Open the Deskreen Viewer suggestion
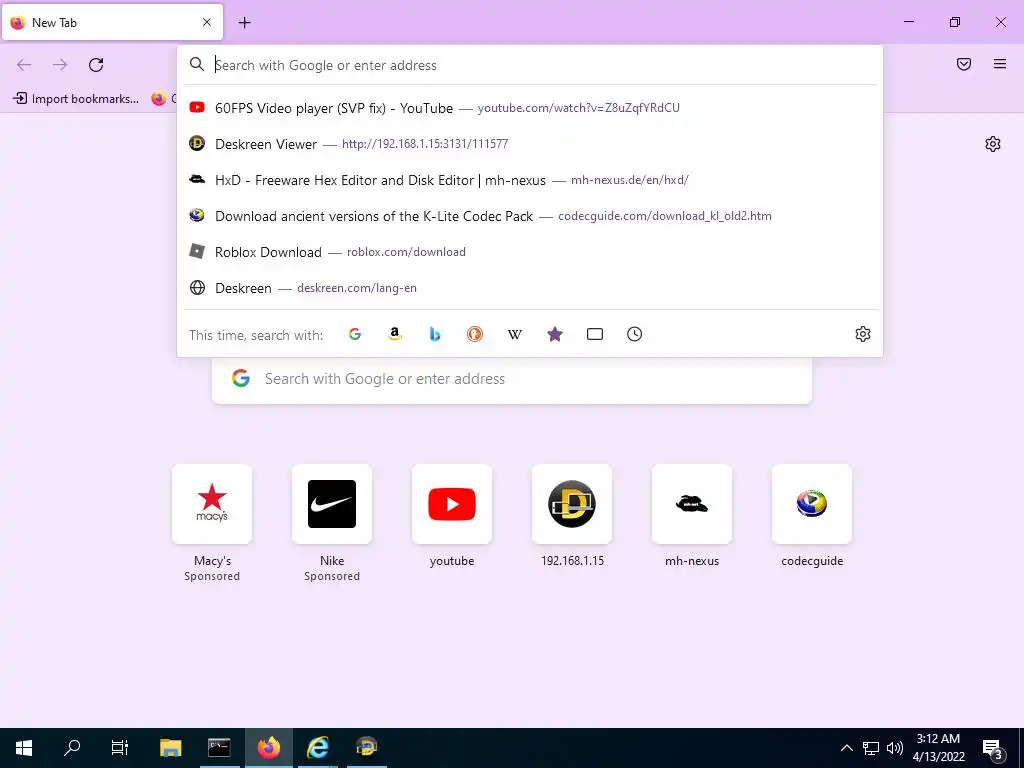This screenshot has width=1024, height=768. point(530,144)
